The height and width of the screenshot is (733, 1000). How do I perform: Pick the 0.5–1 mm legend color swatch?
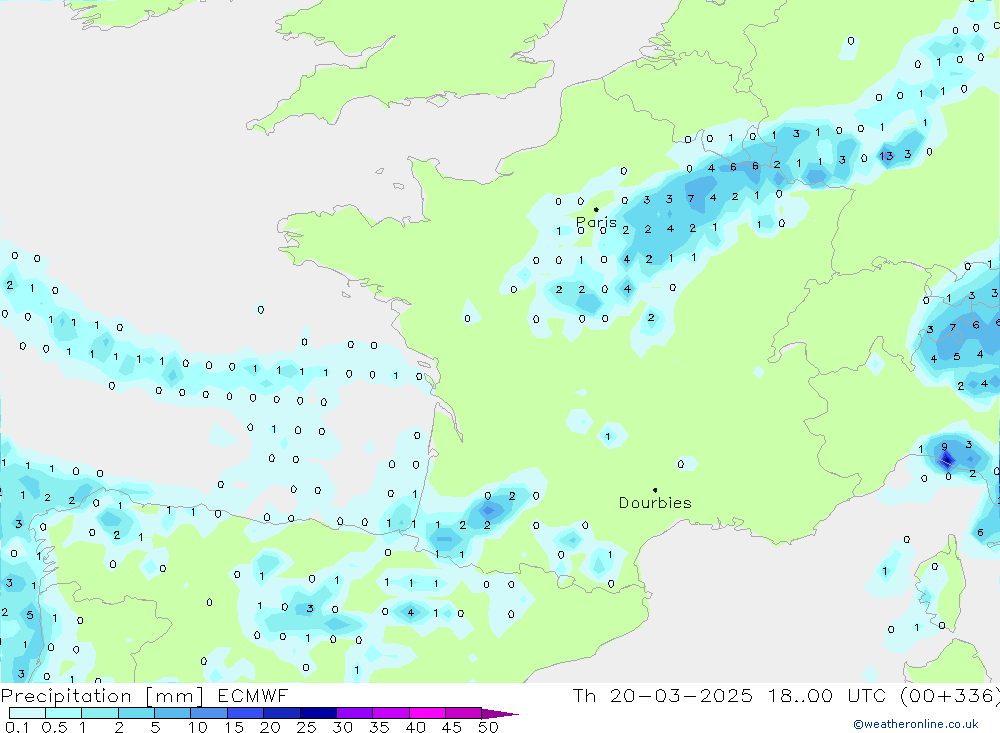[x=64, y=713]
